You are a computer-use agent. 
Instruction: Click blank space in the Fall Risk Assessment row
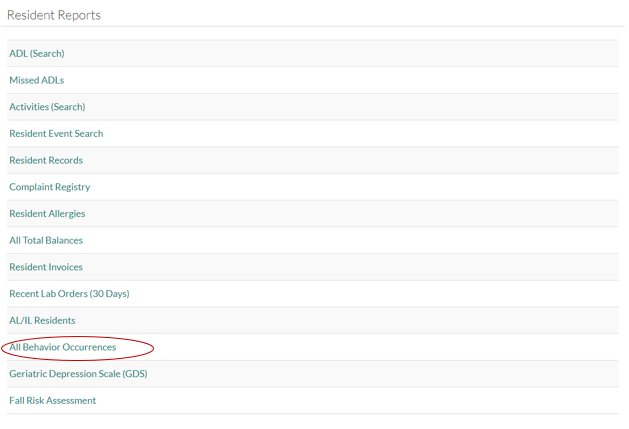pyautogui.click(x=400, y=400)
